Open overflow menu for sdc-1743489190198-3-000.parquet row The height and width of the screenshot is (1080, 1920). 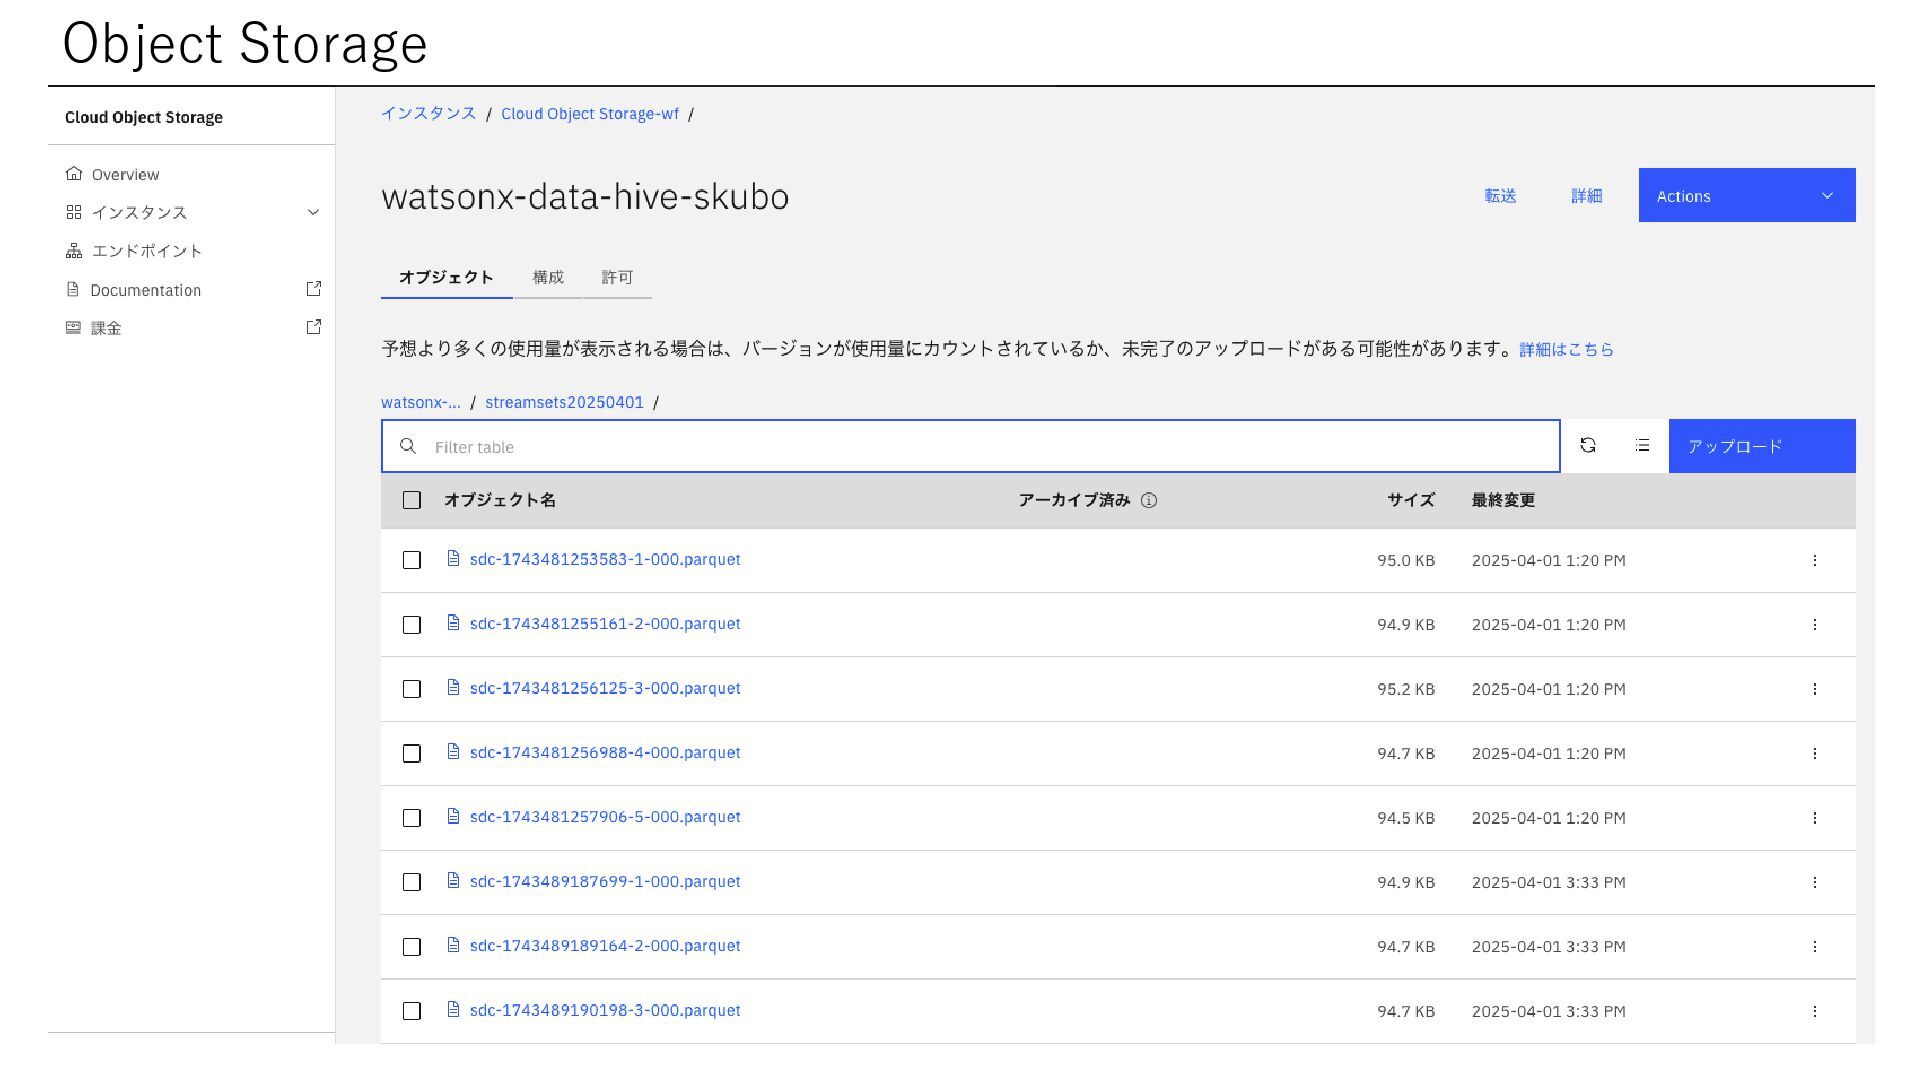pos(1814,1012)
